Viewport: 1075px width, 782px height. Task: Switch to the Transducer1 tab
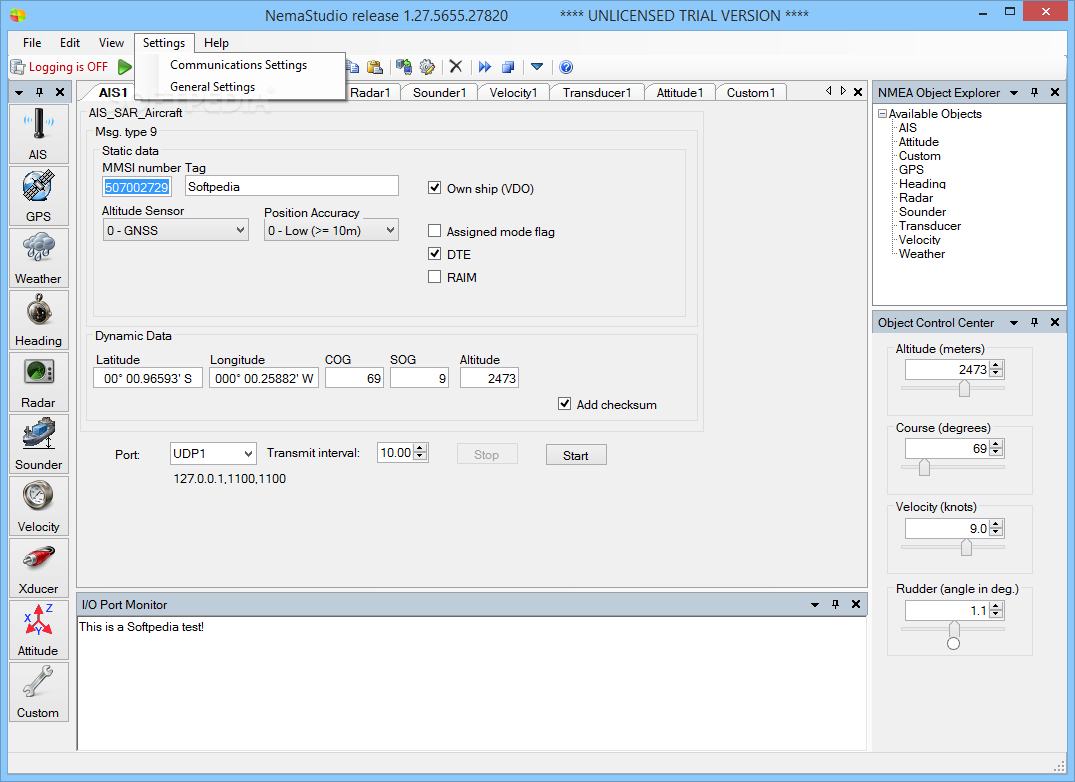point(596,93)
